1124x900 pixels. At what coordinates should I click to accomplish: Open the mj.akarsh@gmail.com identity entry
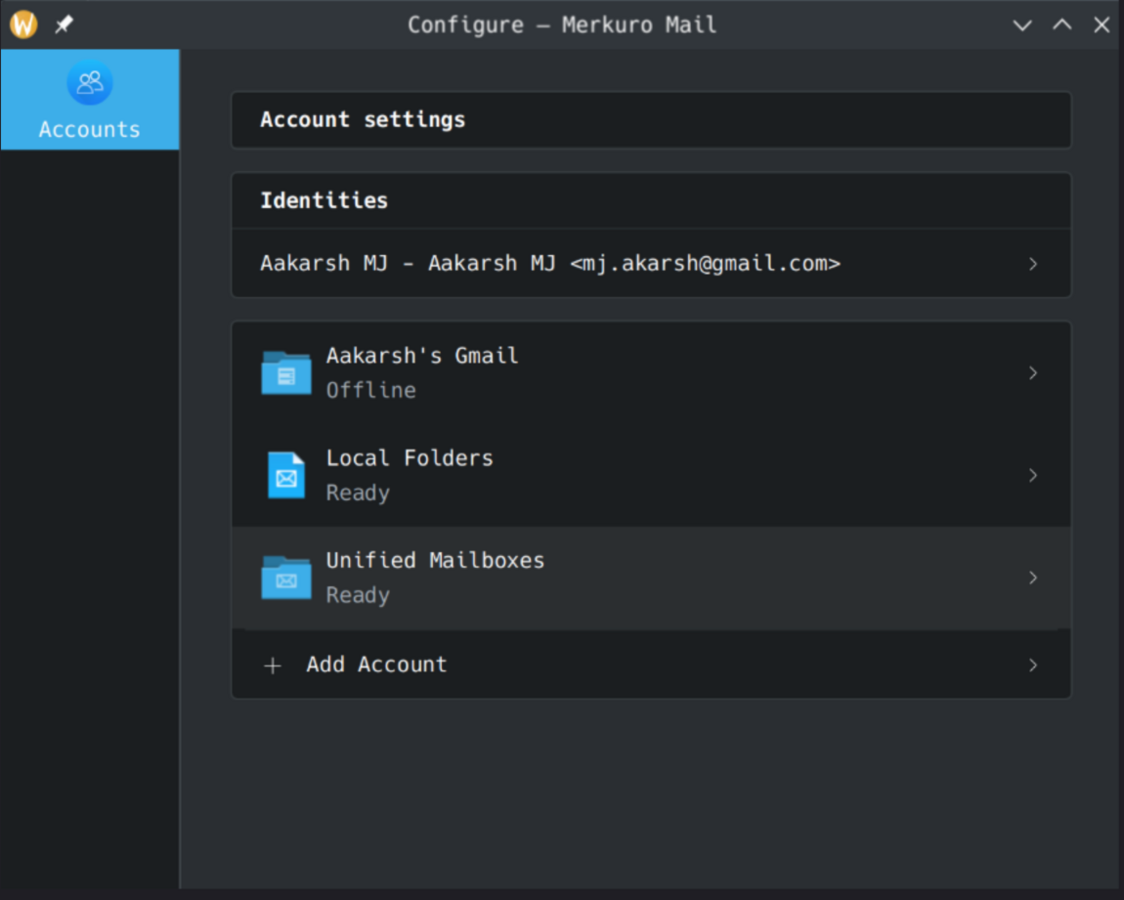550,264
